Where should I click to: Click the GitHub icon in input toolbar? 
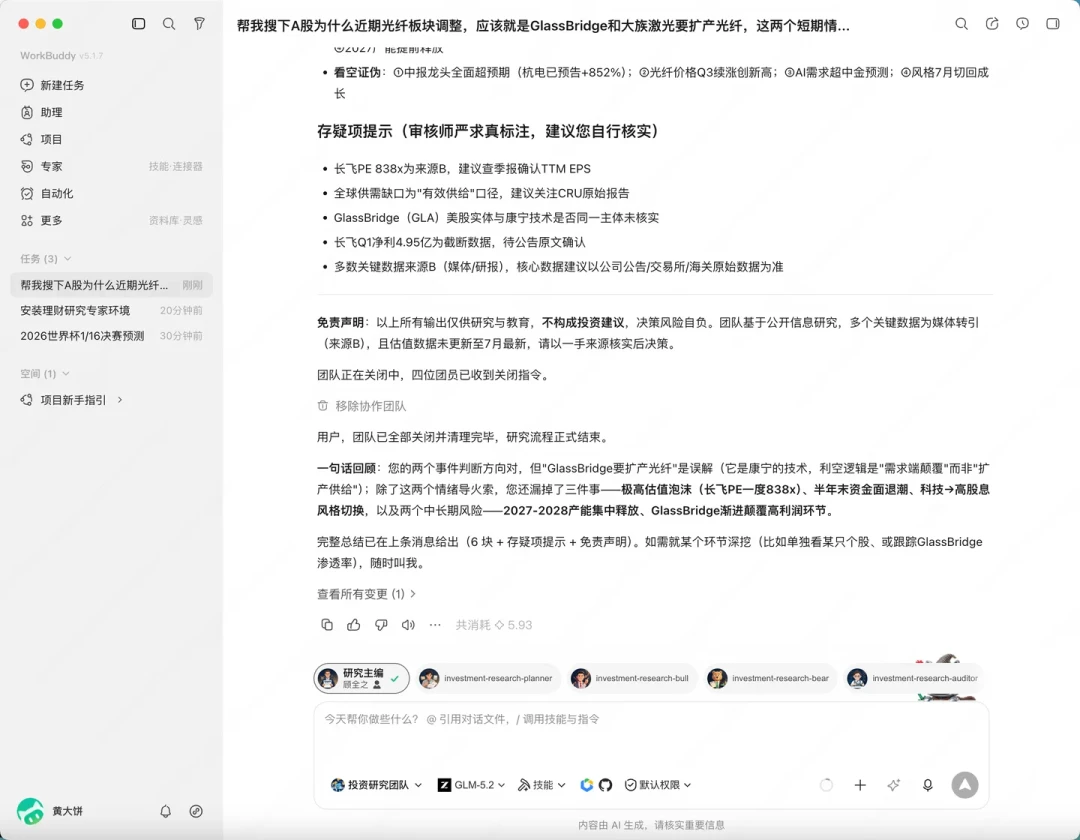[x=605, y=785]
